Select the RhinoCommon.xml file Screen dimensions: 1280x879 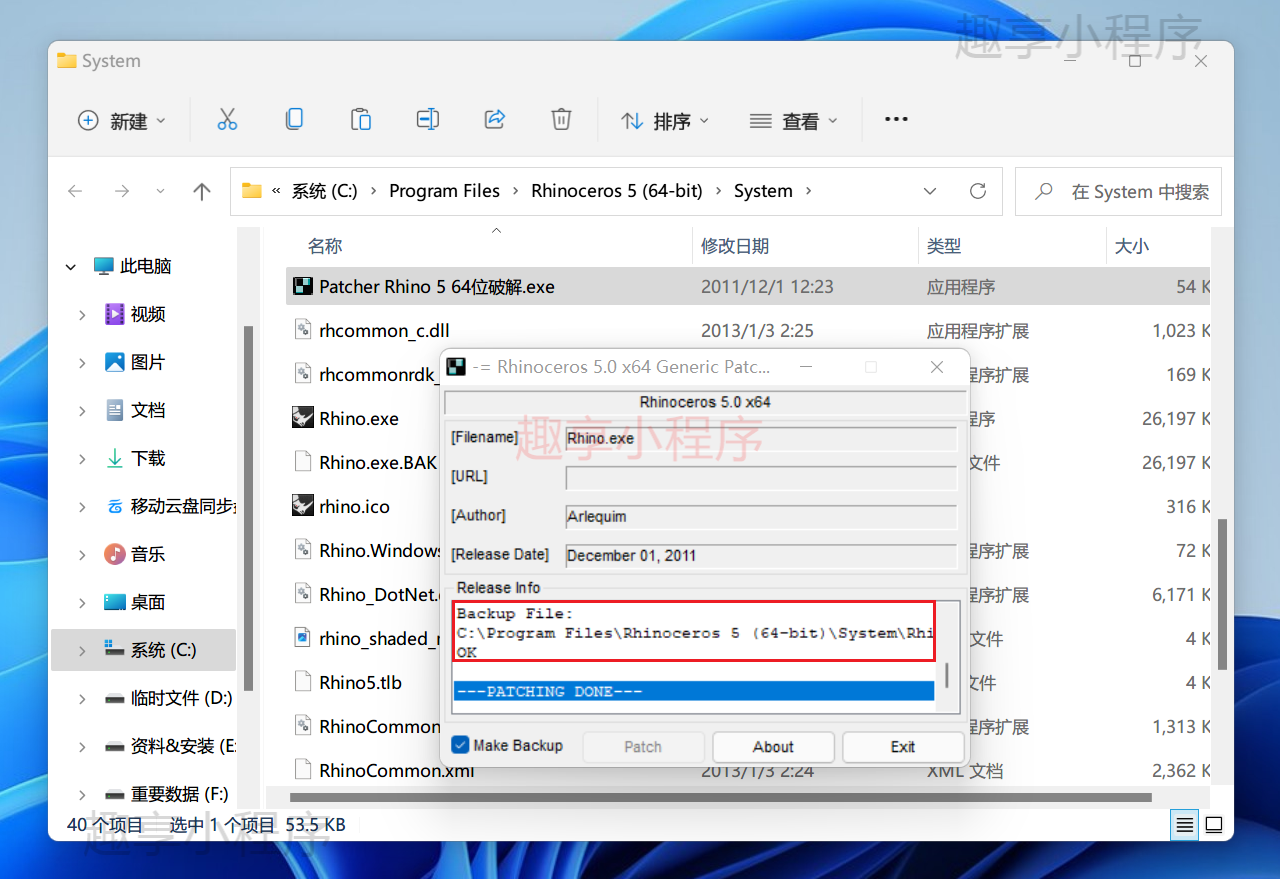[397, 770]
